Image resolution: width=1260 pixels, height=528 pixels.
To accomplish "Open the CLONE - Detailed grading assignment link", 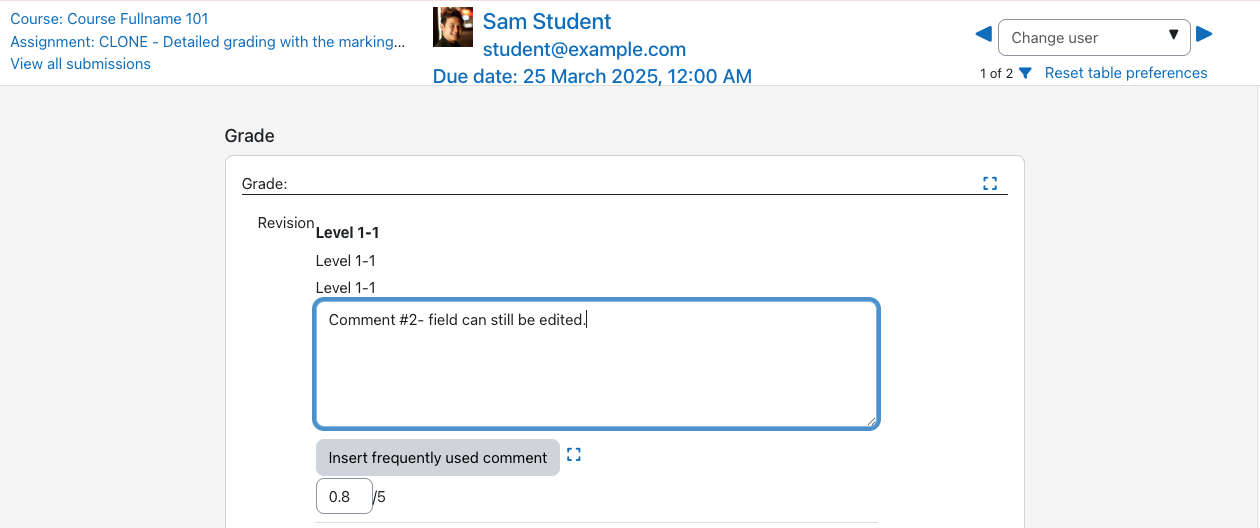I will coord(207,42).
